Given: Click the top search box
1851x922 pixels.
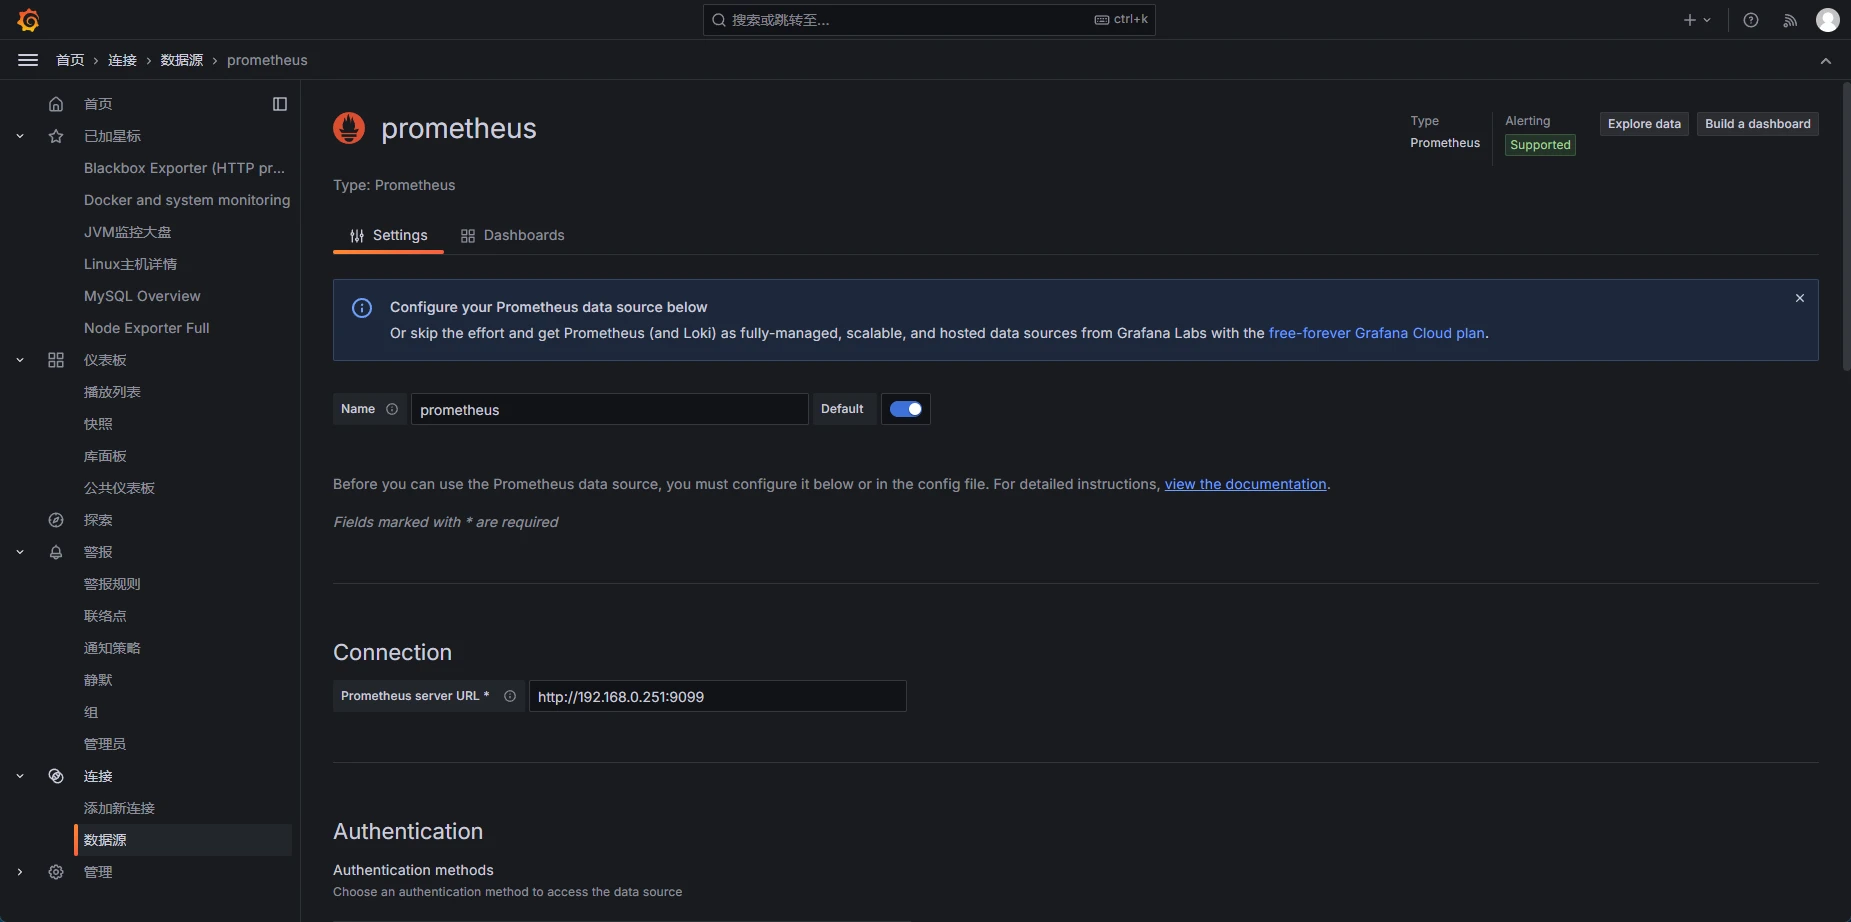Looking at the screenshot, I should click(929, 20).
